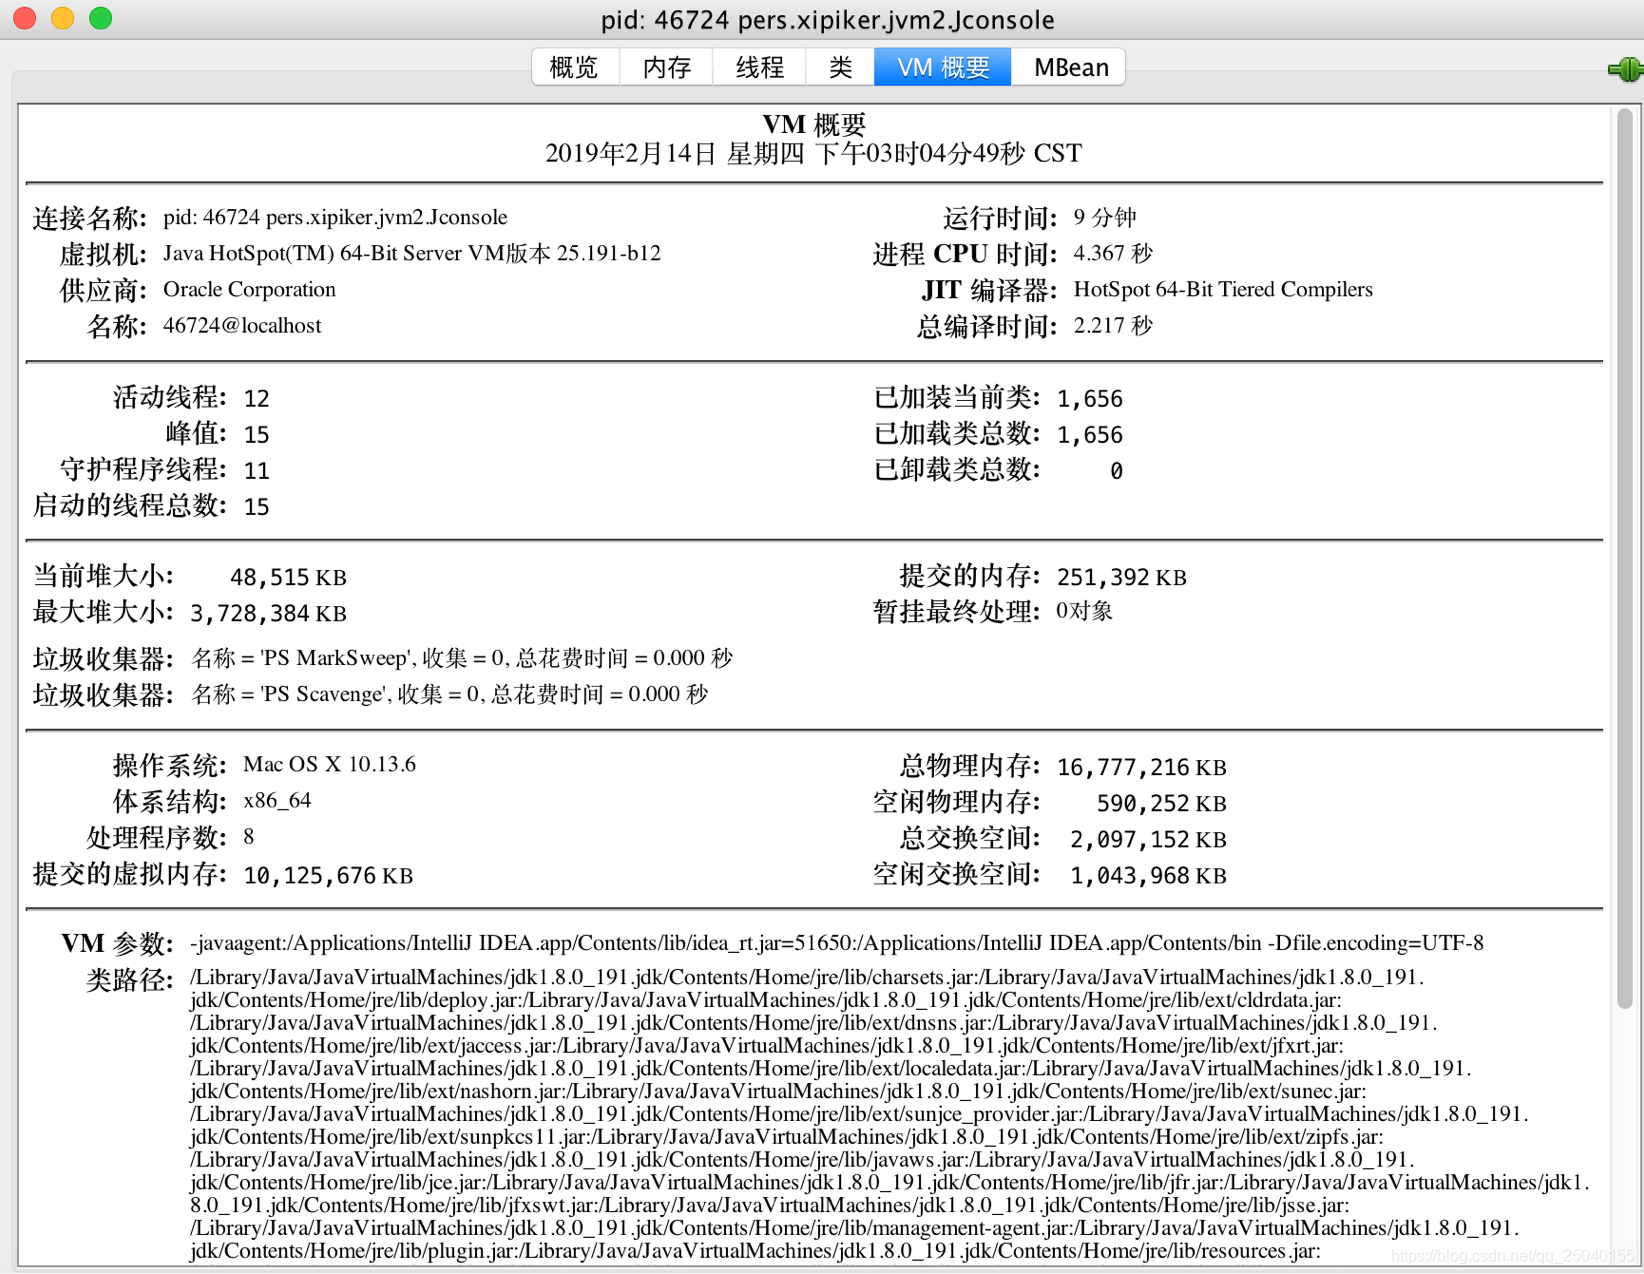Click the vertical scrollbar thumb
This screenshot has width=1644, height=1274.
click(1625, 560)
